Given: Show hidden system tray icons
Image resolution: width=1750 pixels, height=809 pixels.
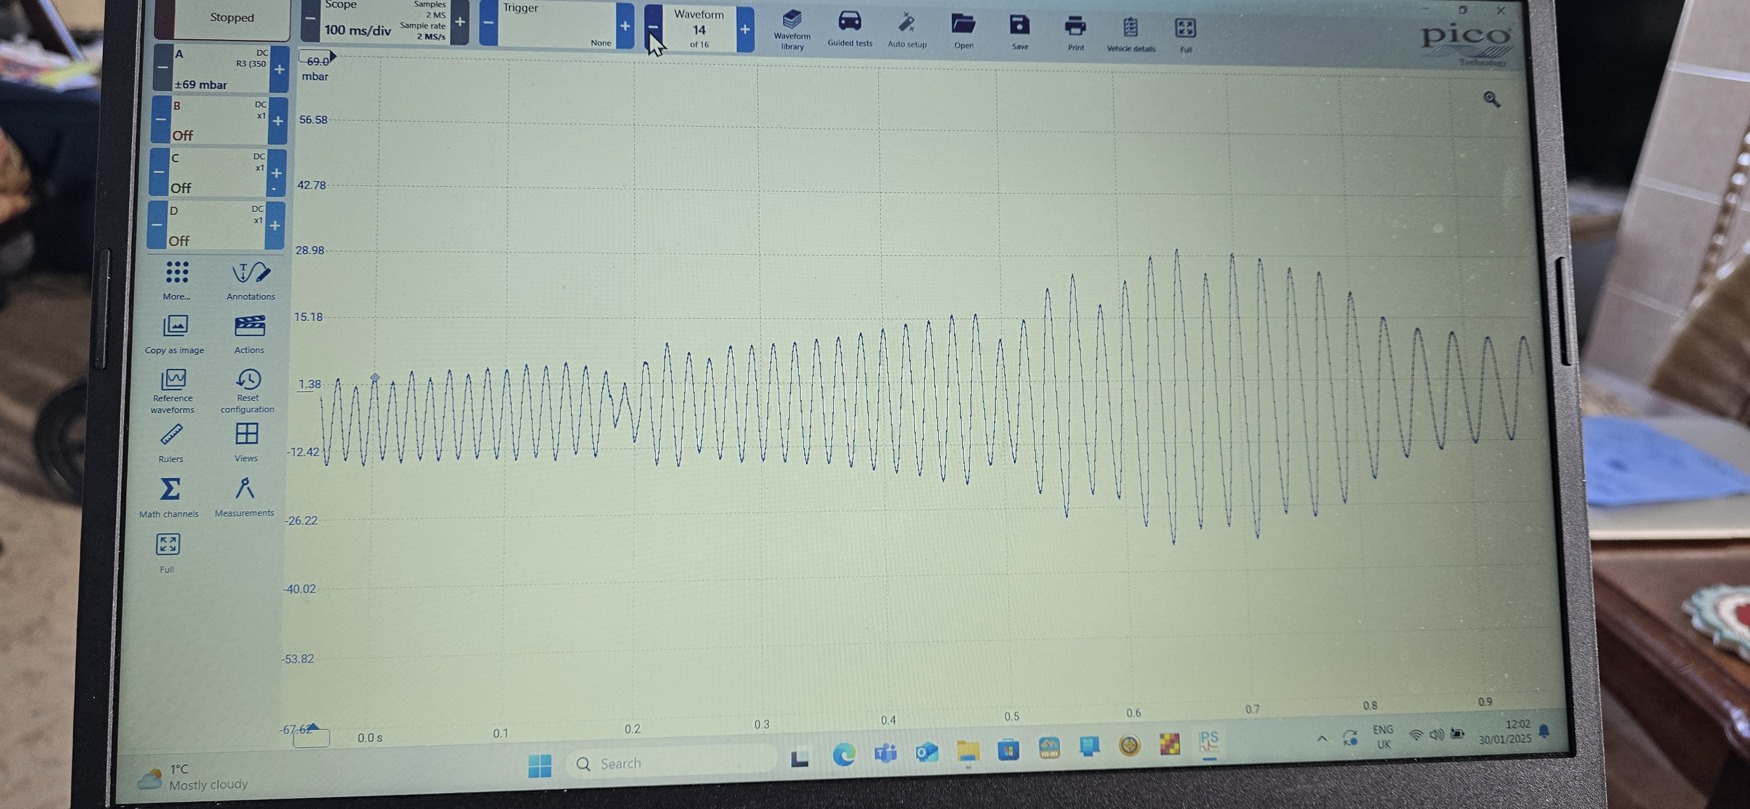Looking at the screenshot, I should click(1322, 738).
